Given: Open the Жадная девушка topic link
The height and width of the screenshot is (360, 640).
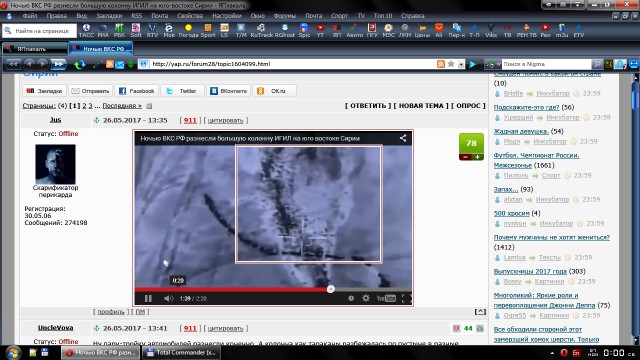Looking at the screenshot, I should [521, 131].
